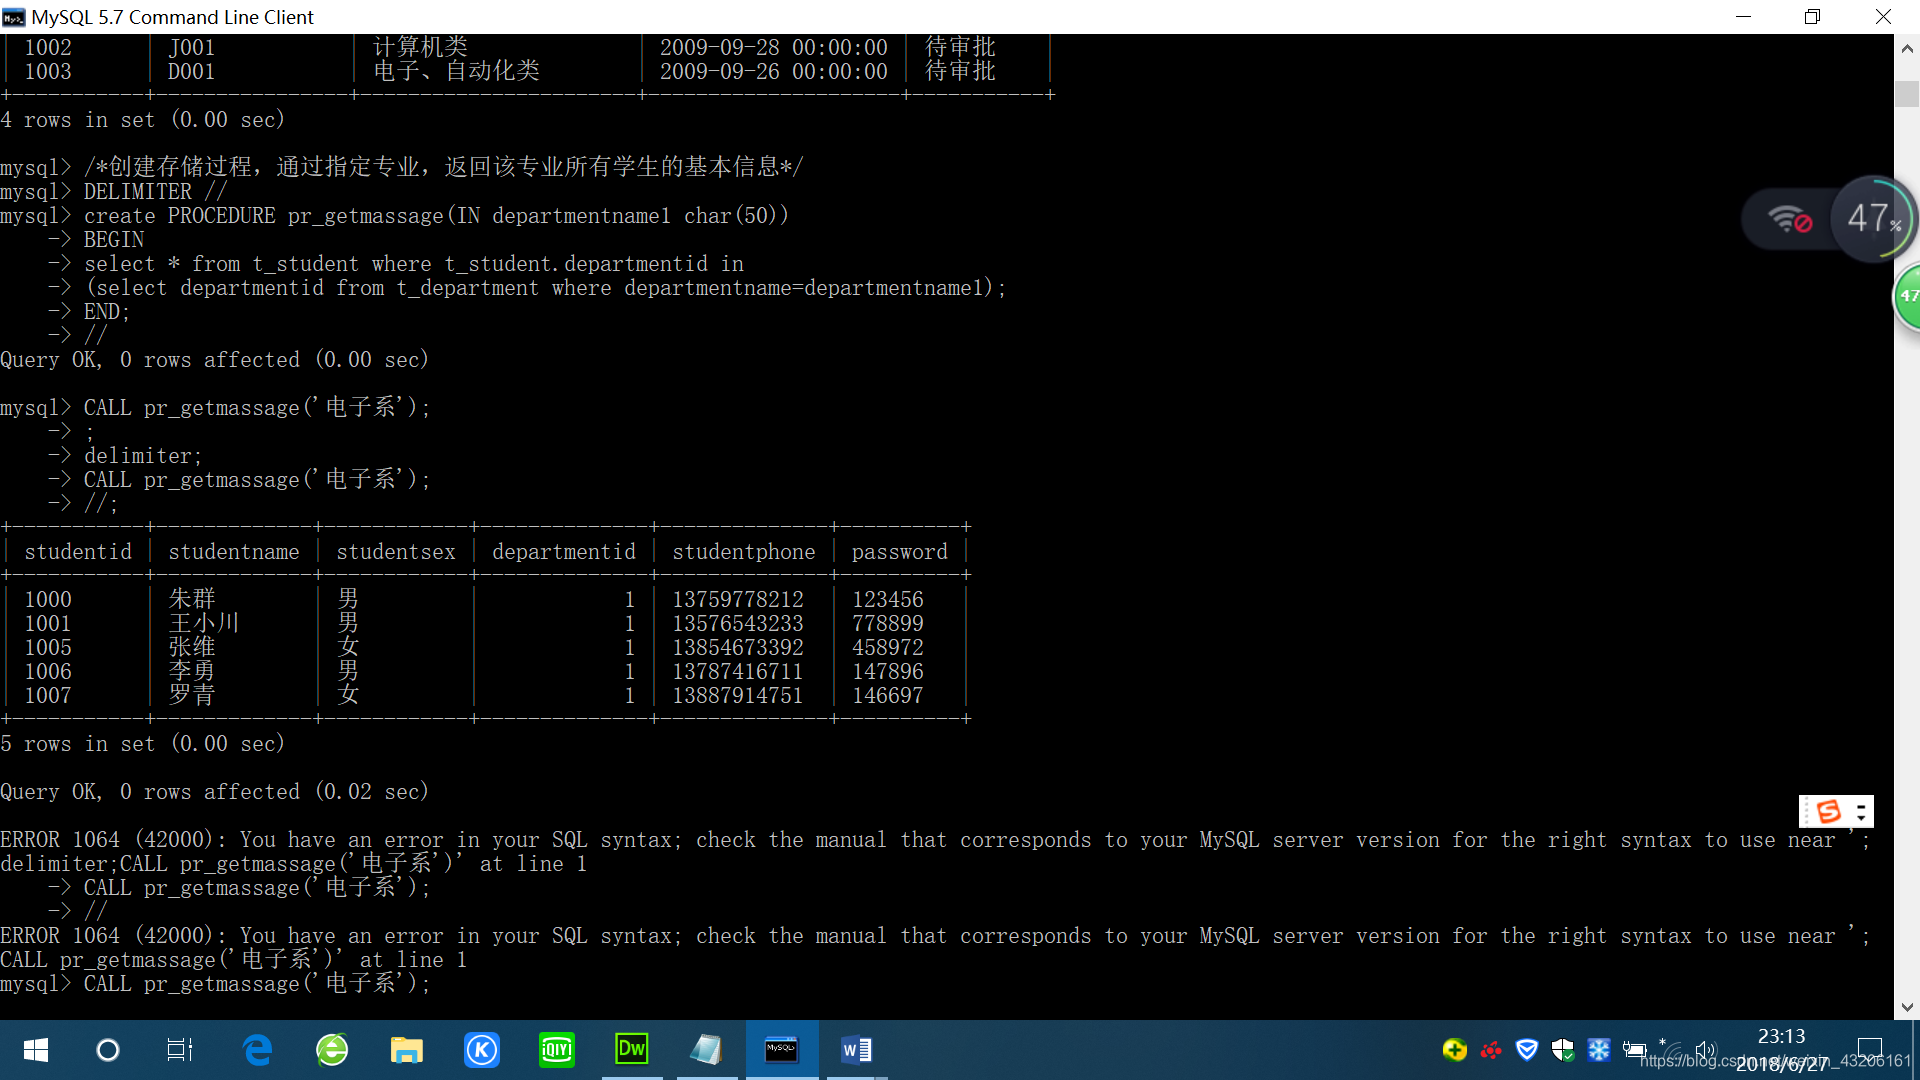Click the yellow-green 360 plus tray icon
The width and height of the screenshot is (1920, 1080).
tap(1455, 1050)
